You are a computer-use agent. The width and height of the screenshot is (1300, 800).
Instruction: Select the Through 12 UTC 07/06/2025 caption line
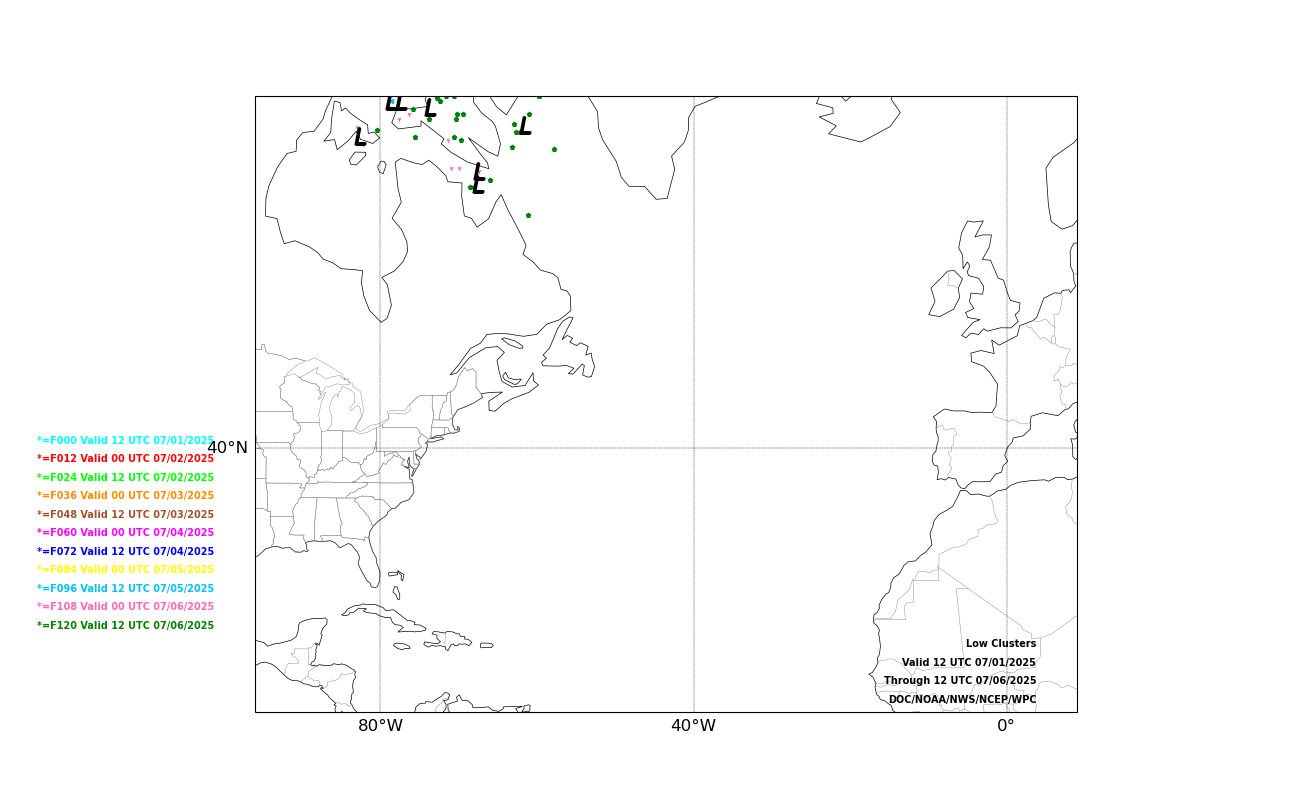coord(960,681)
